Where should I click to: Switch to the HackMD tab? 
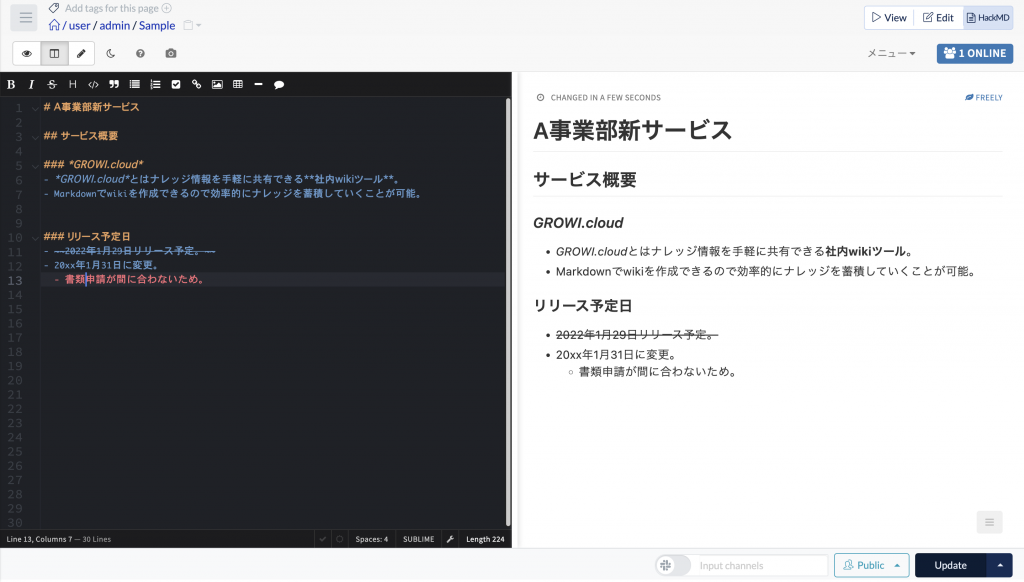coord(988,17)
